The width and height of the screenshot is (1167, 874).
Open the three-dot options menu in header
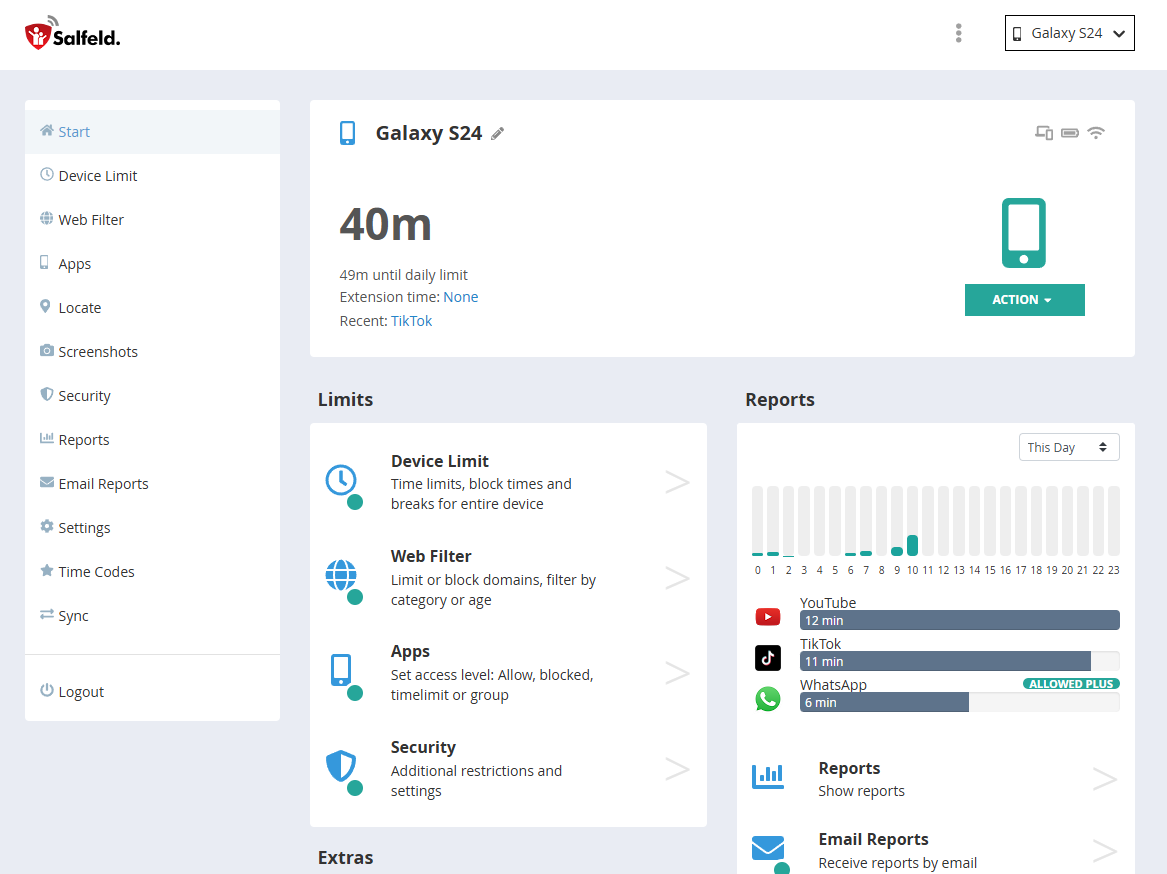(x=958, y=33)
